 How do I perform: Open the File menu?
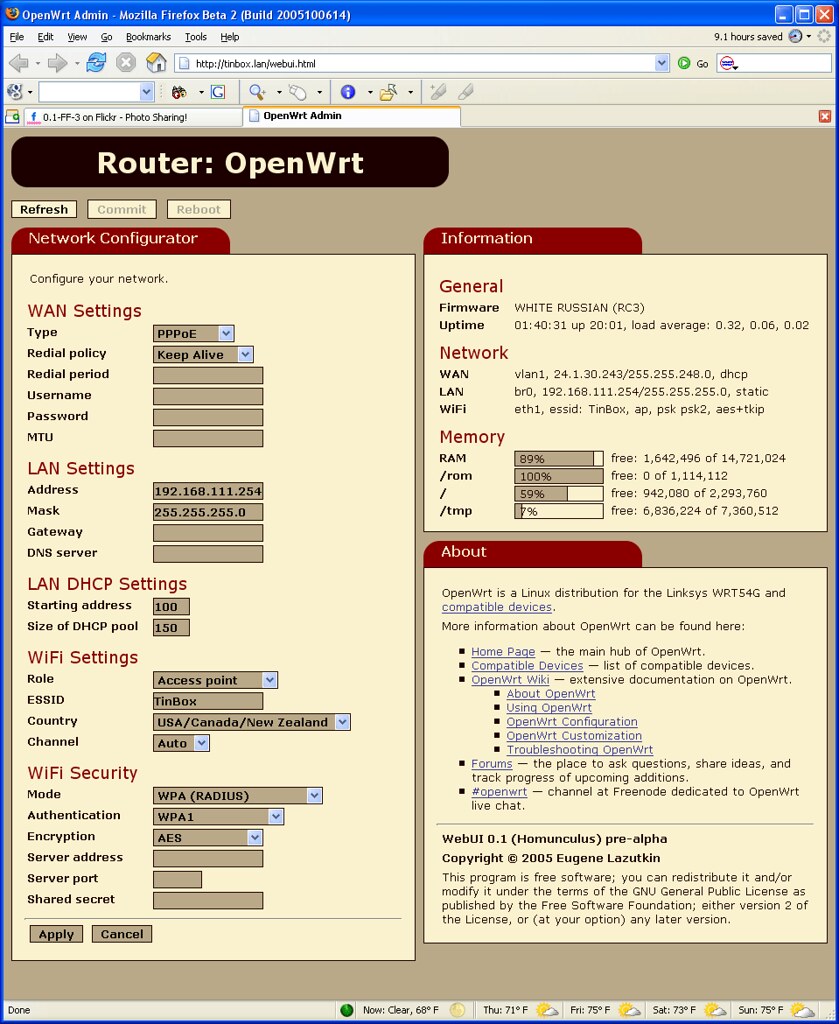(x=17, y=37)
